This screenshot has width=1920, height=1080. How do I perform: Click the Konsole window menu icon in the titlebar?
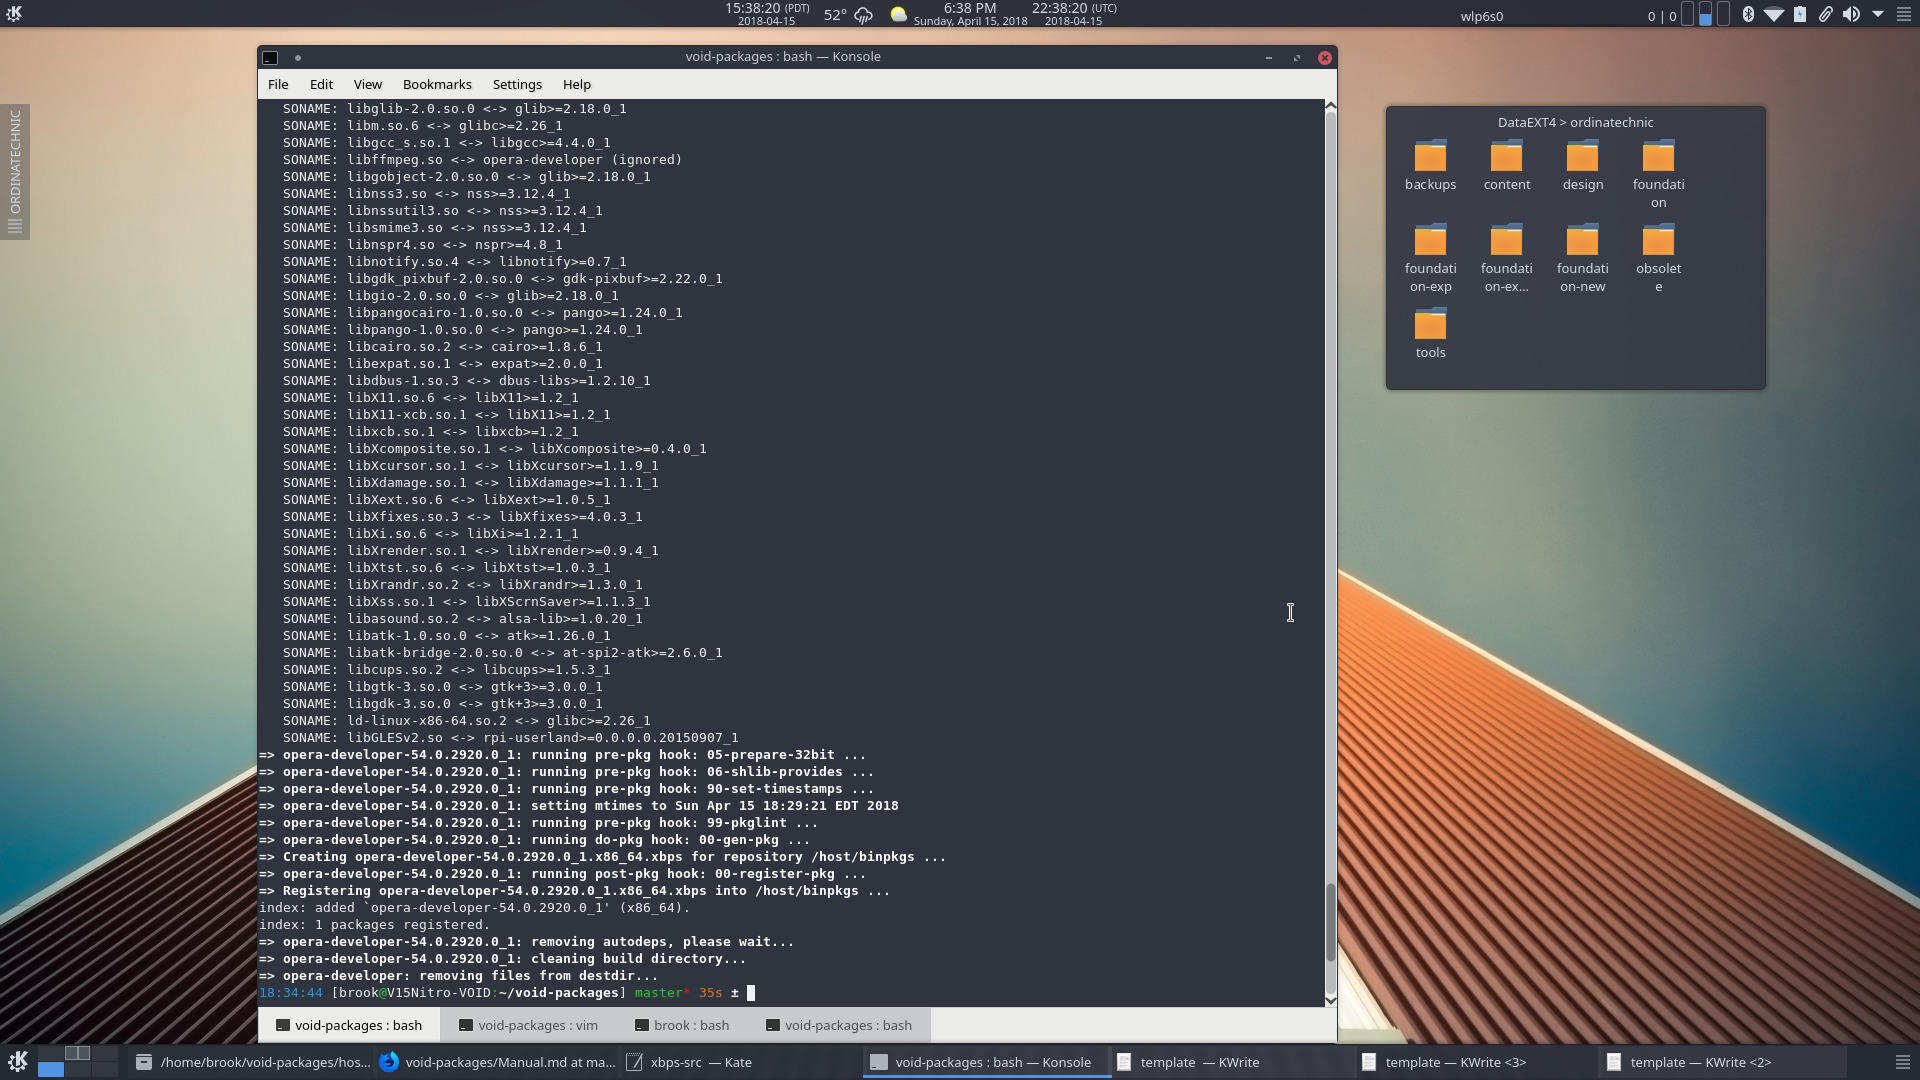click(x=270, y=57)
